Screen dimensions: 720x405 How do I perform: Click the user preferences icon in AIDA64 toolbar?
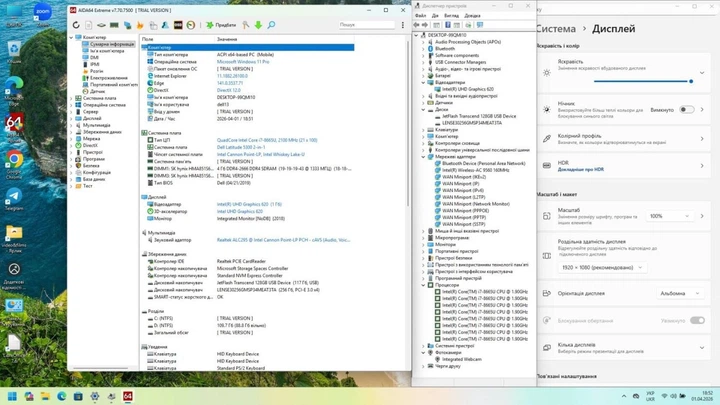165,25
